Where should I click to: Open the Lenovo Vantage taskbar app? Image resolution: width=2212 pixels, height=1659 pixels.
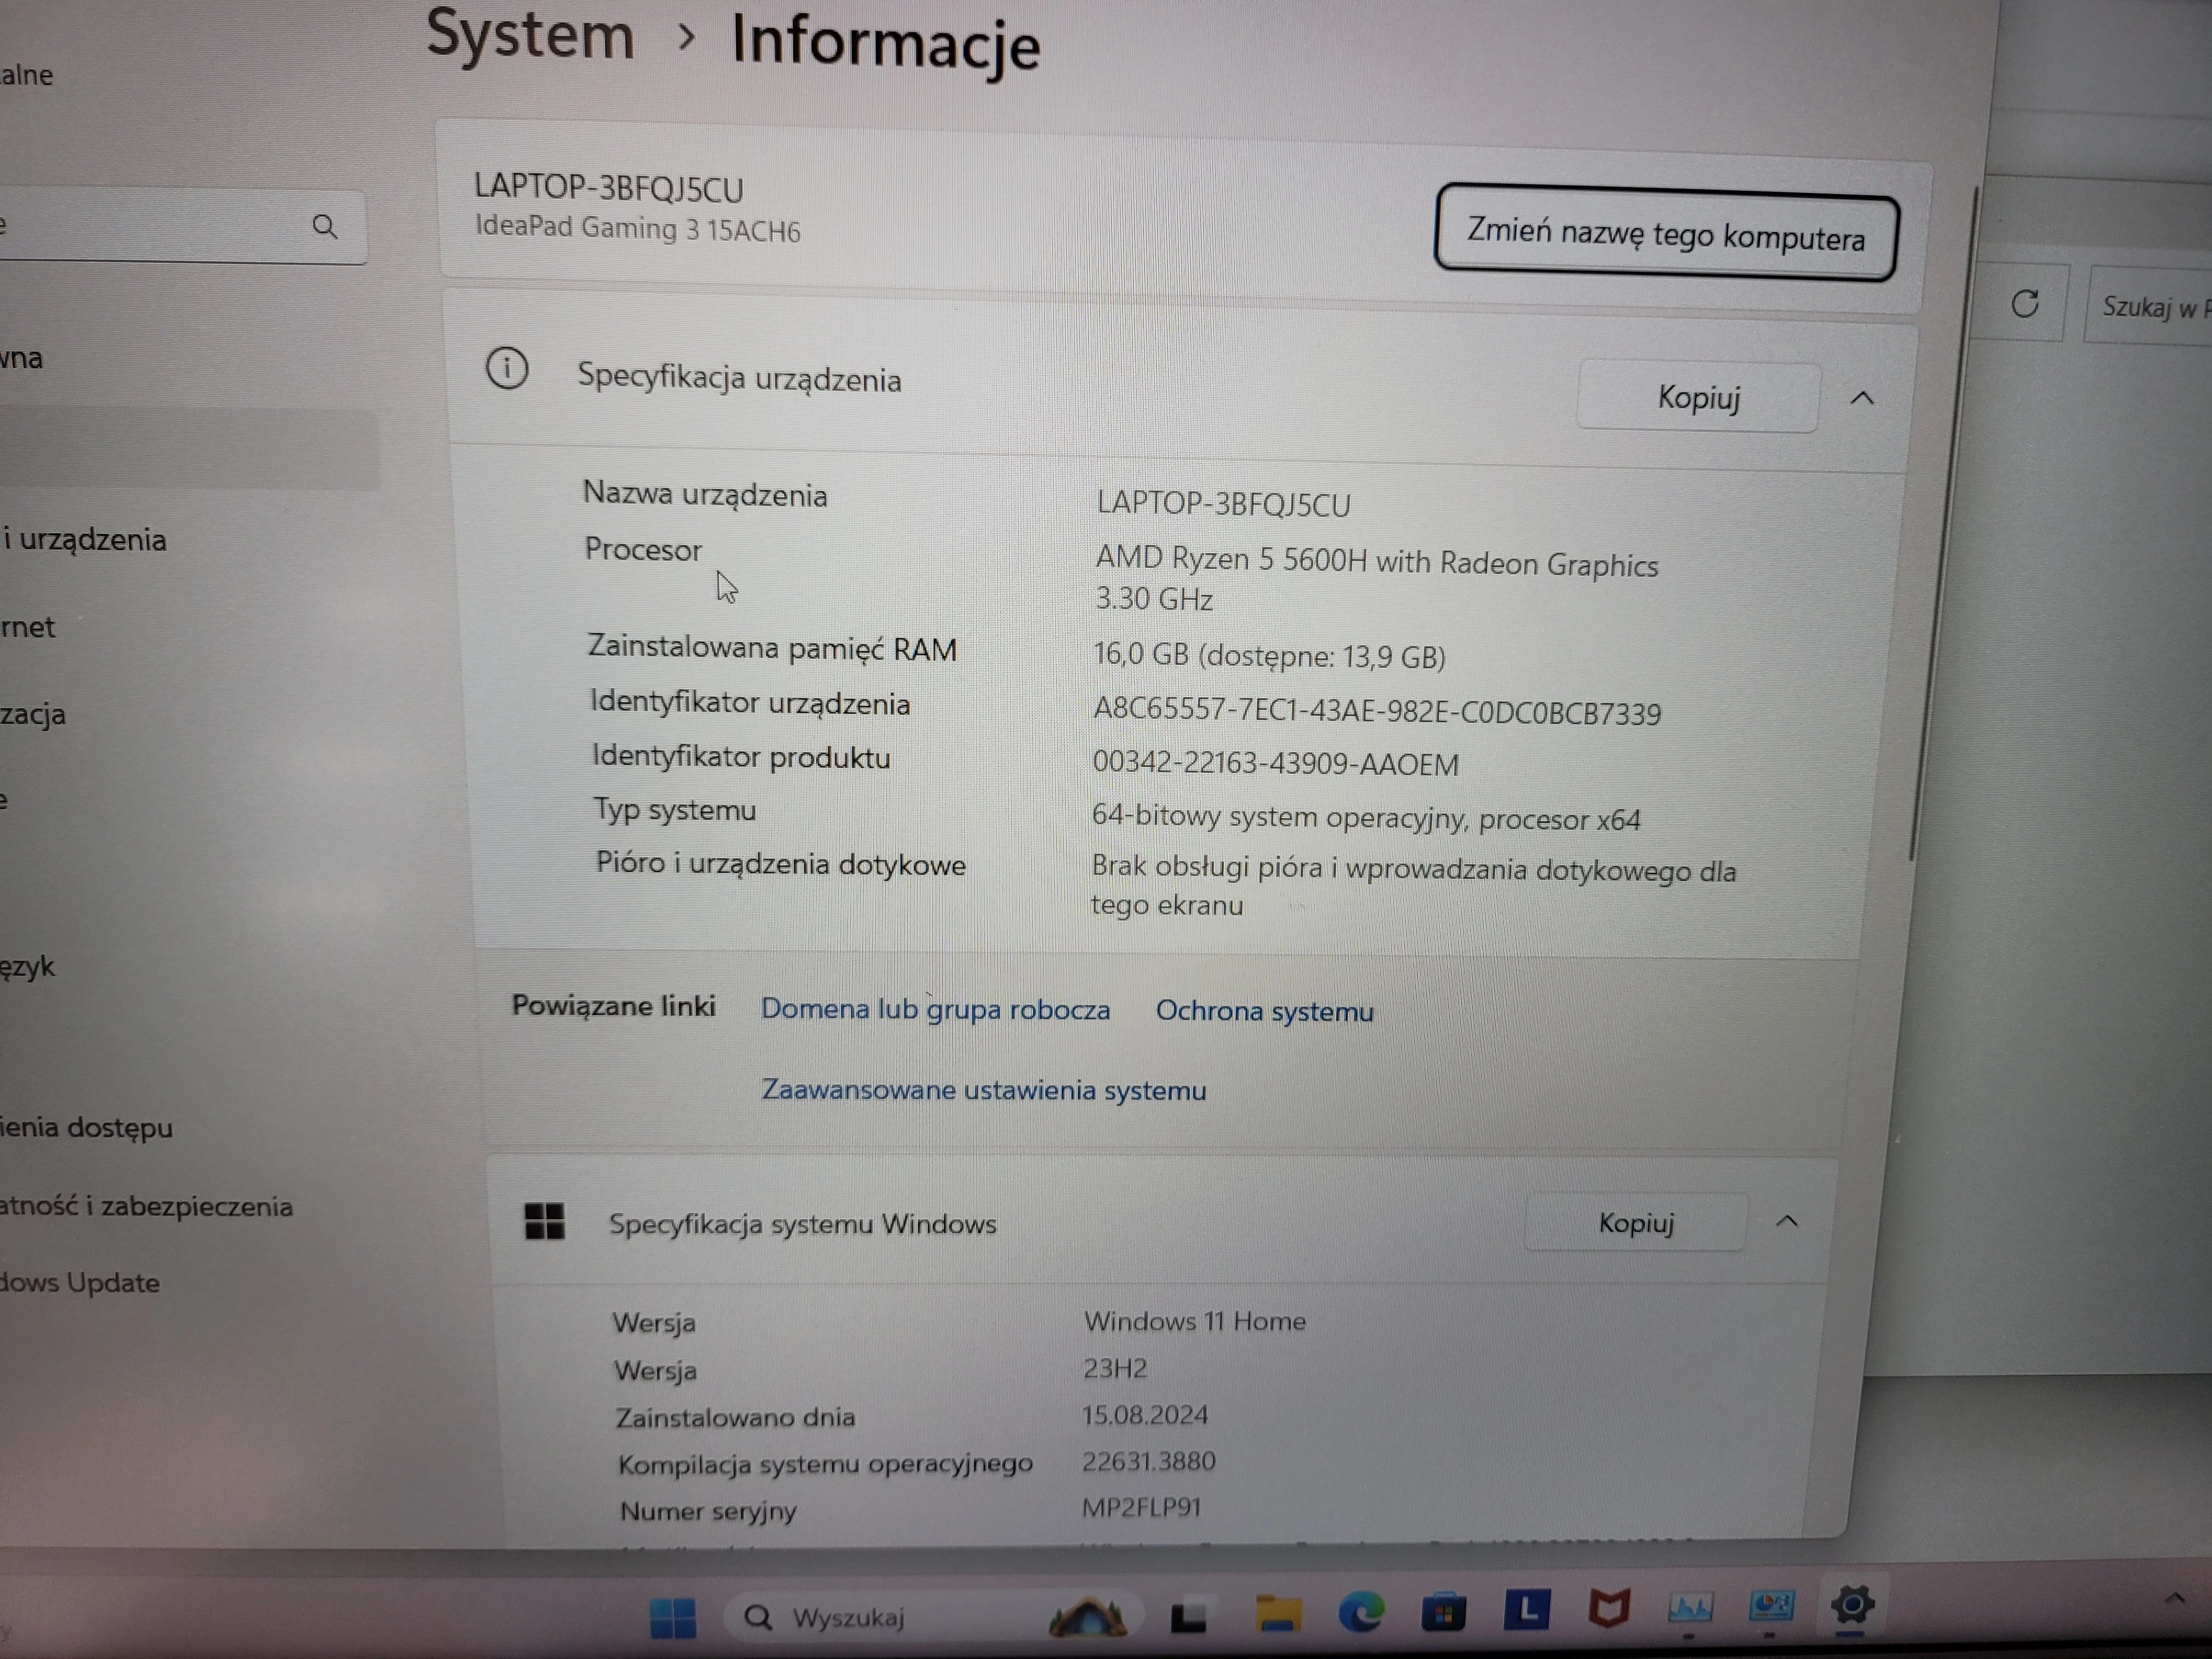pyautogui.click(x=1526, y=1609)
